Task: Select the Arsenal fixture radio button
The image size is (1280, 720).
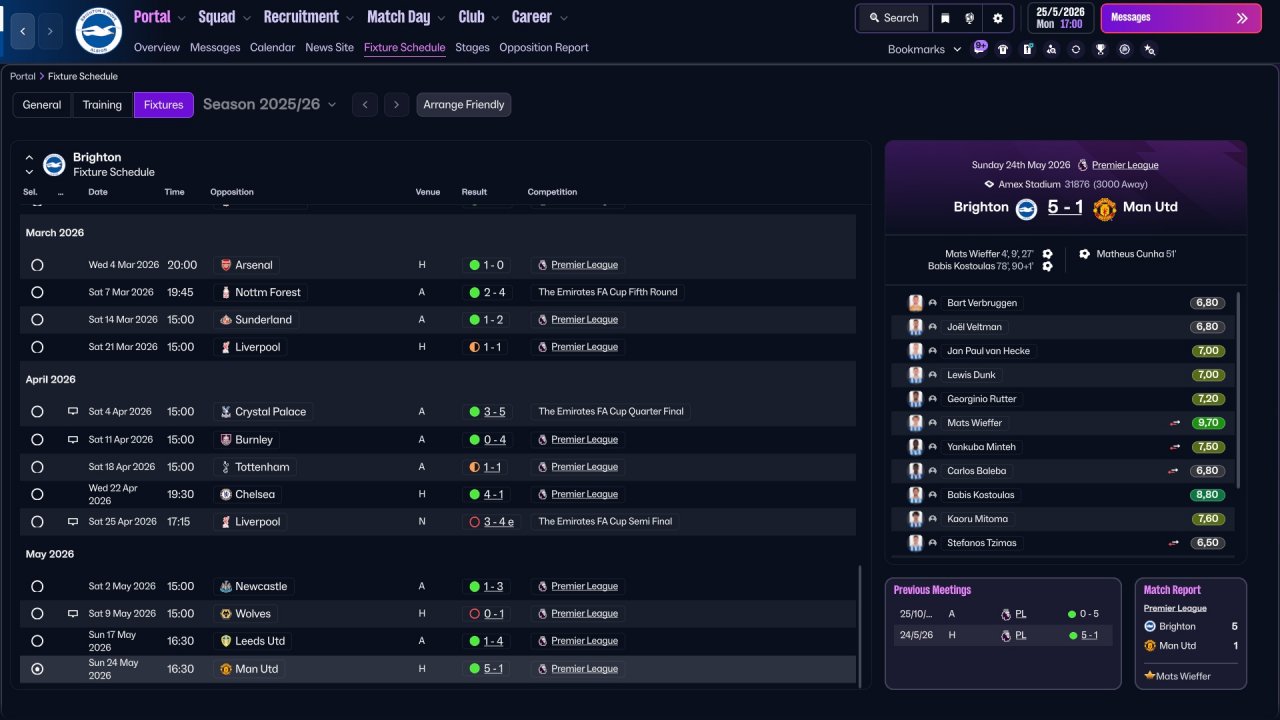Action: click(x=37, y=265)
